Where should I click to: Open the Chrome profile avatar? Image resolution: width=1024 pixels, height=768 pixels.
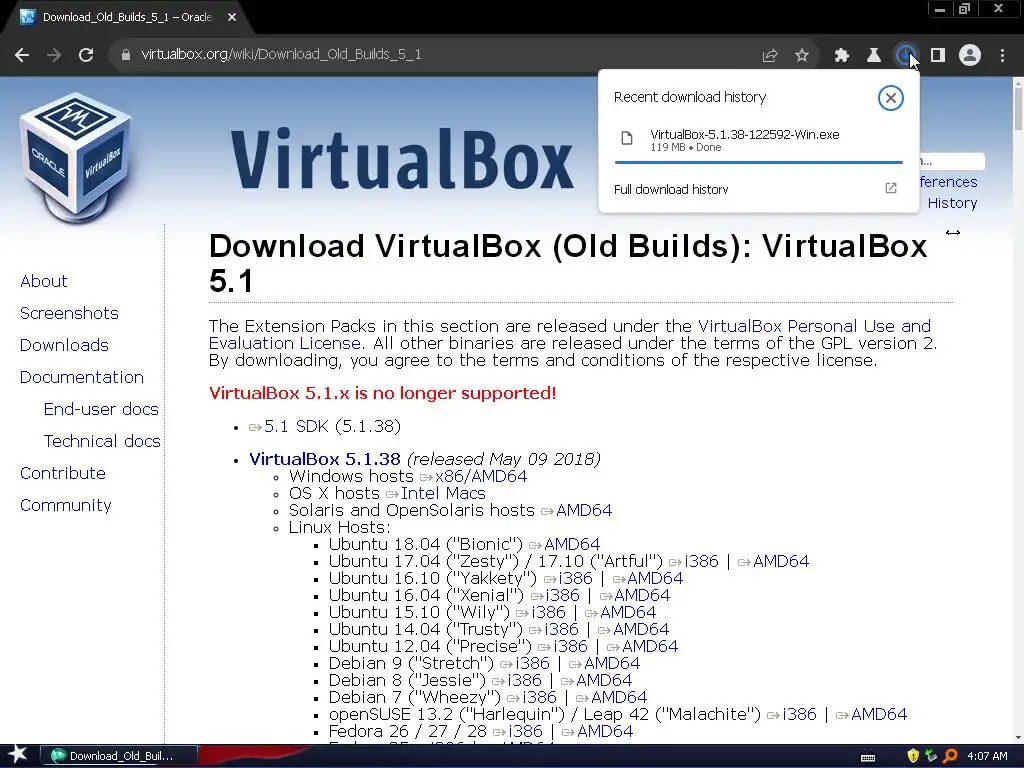970,56
